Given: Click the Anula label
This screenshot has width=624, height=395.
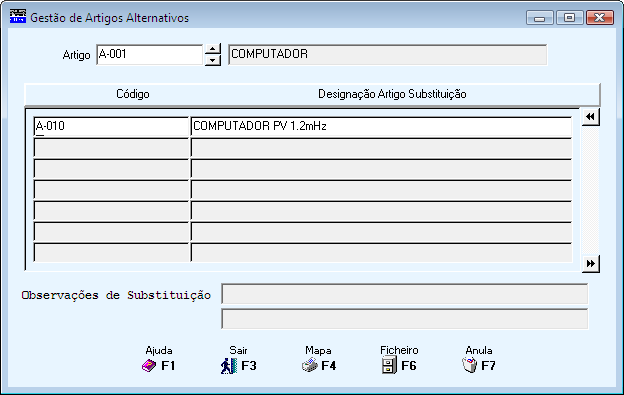Looking at the screenshot, I should [x=479, y=350].
